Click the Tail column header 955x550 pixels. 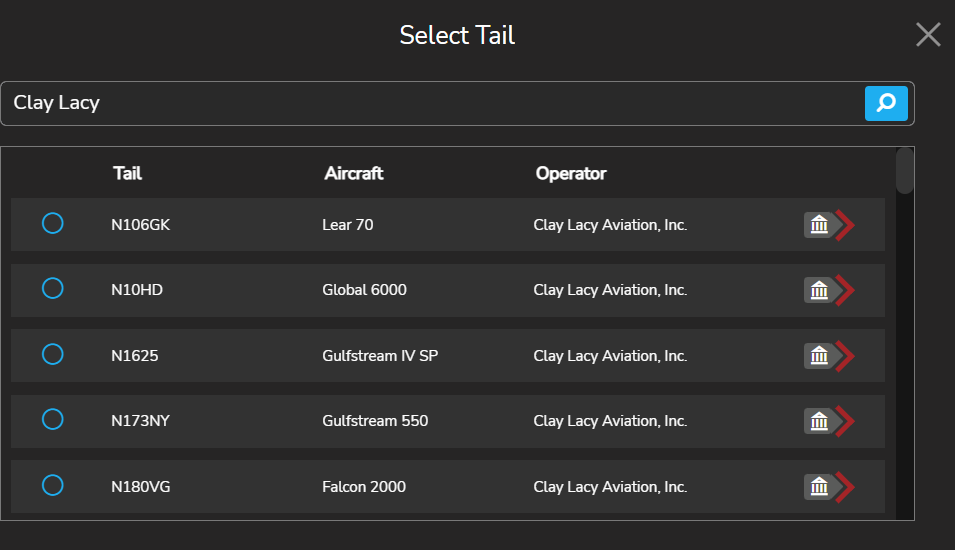pyautogui.click(x=127, y=173)
